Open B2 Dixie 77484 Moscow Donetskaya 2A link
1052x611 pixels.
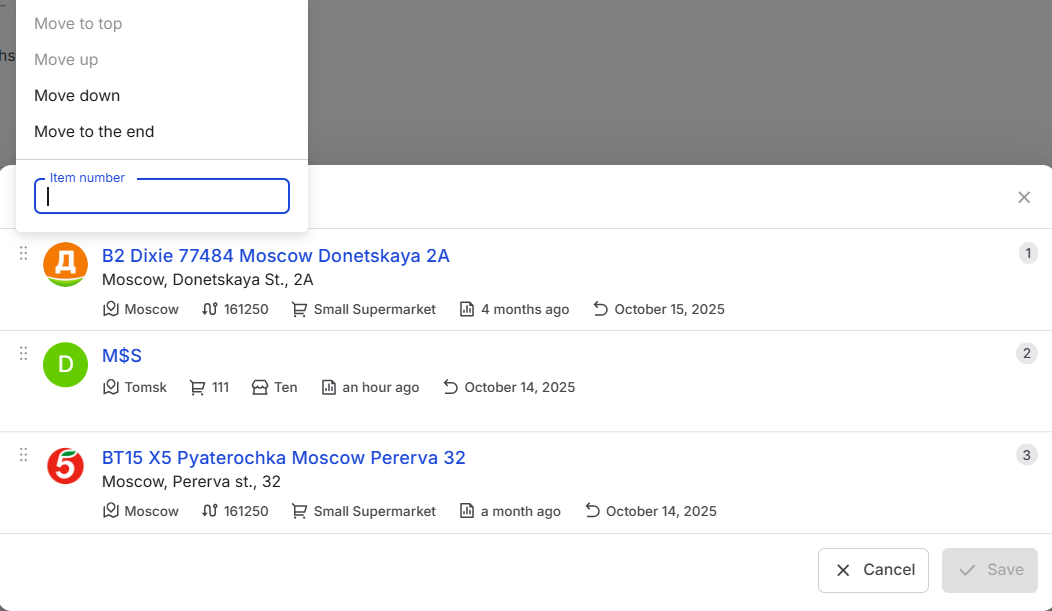point(276,256)
